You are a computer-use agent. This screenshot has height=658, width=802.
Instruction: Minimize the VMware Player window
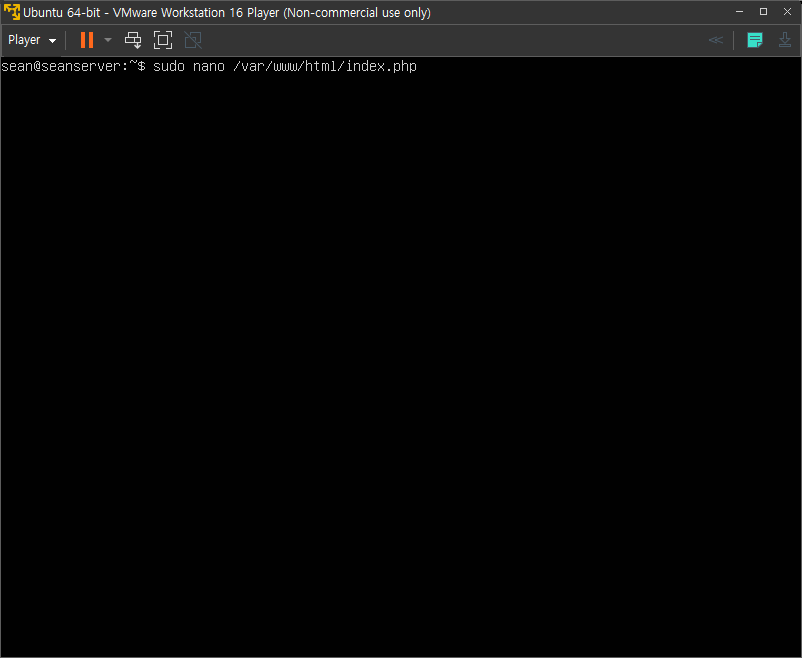739,12
